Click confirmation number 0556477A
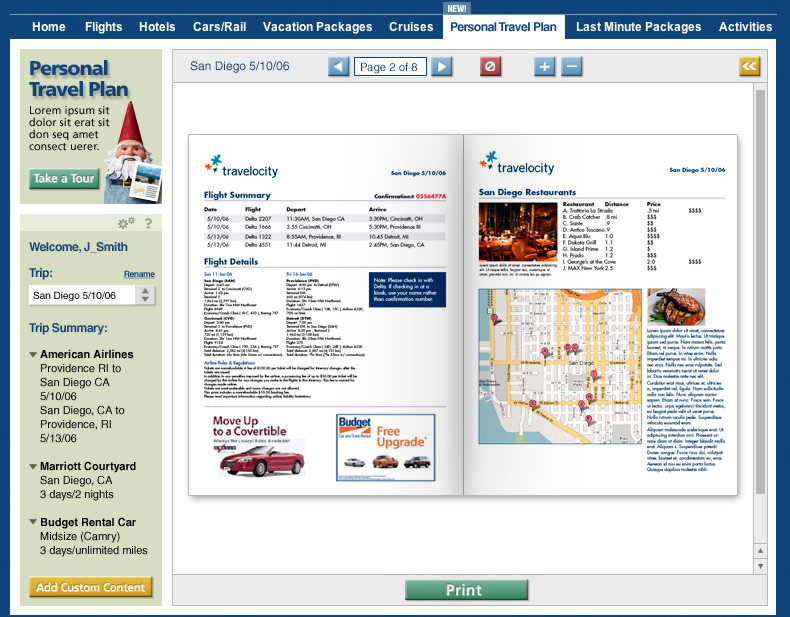The height and width of the screenshot is (617, 790). tap(431, 196)
